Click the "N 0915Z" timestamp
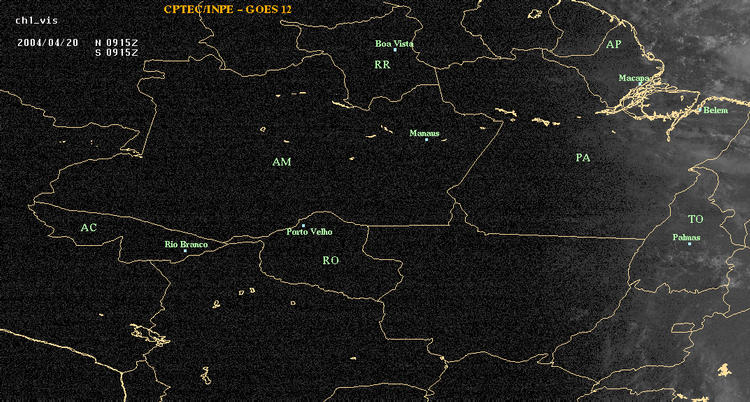Viewport: 750px width, 402px height. click(117, 42)
